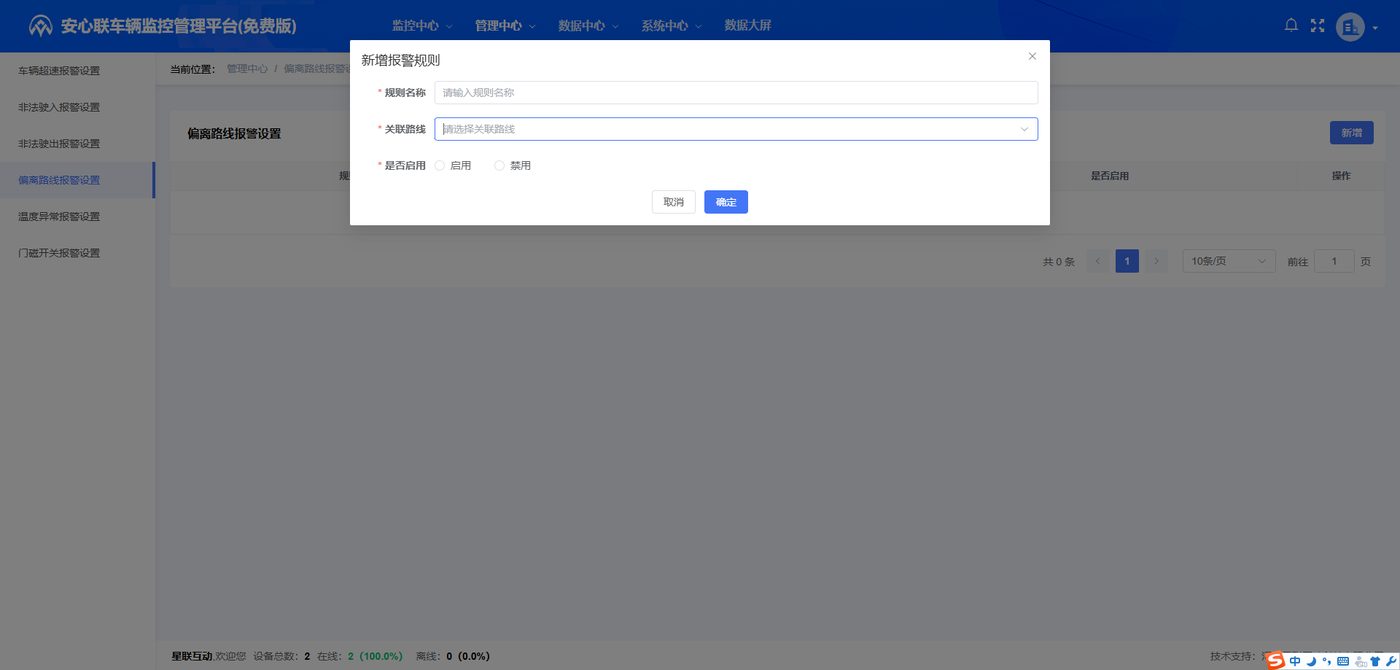
Task: Open 门磁开关报警设置 in sidebar
Action: tap(77, 253)
